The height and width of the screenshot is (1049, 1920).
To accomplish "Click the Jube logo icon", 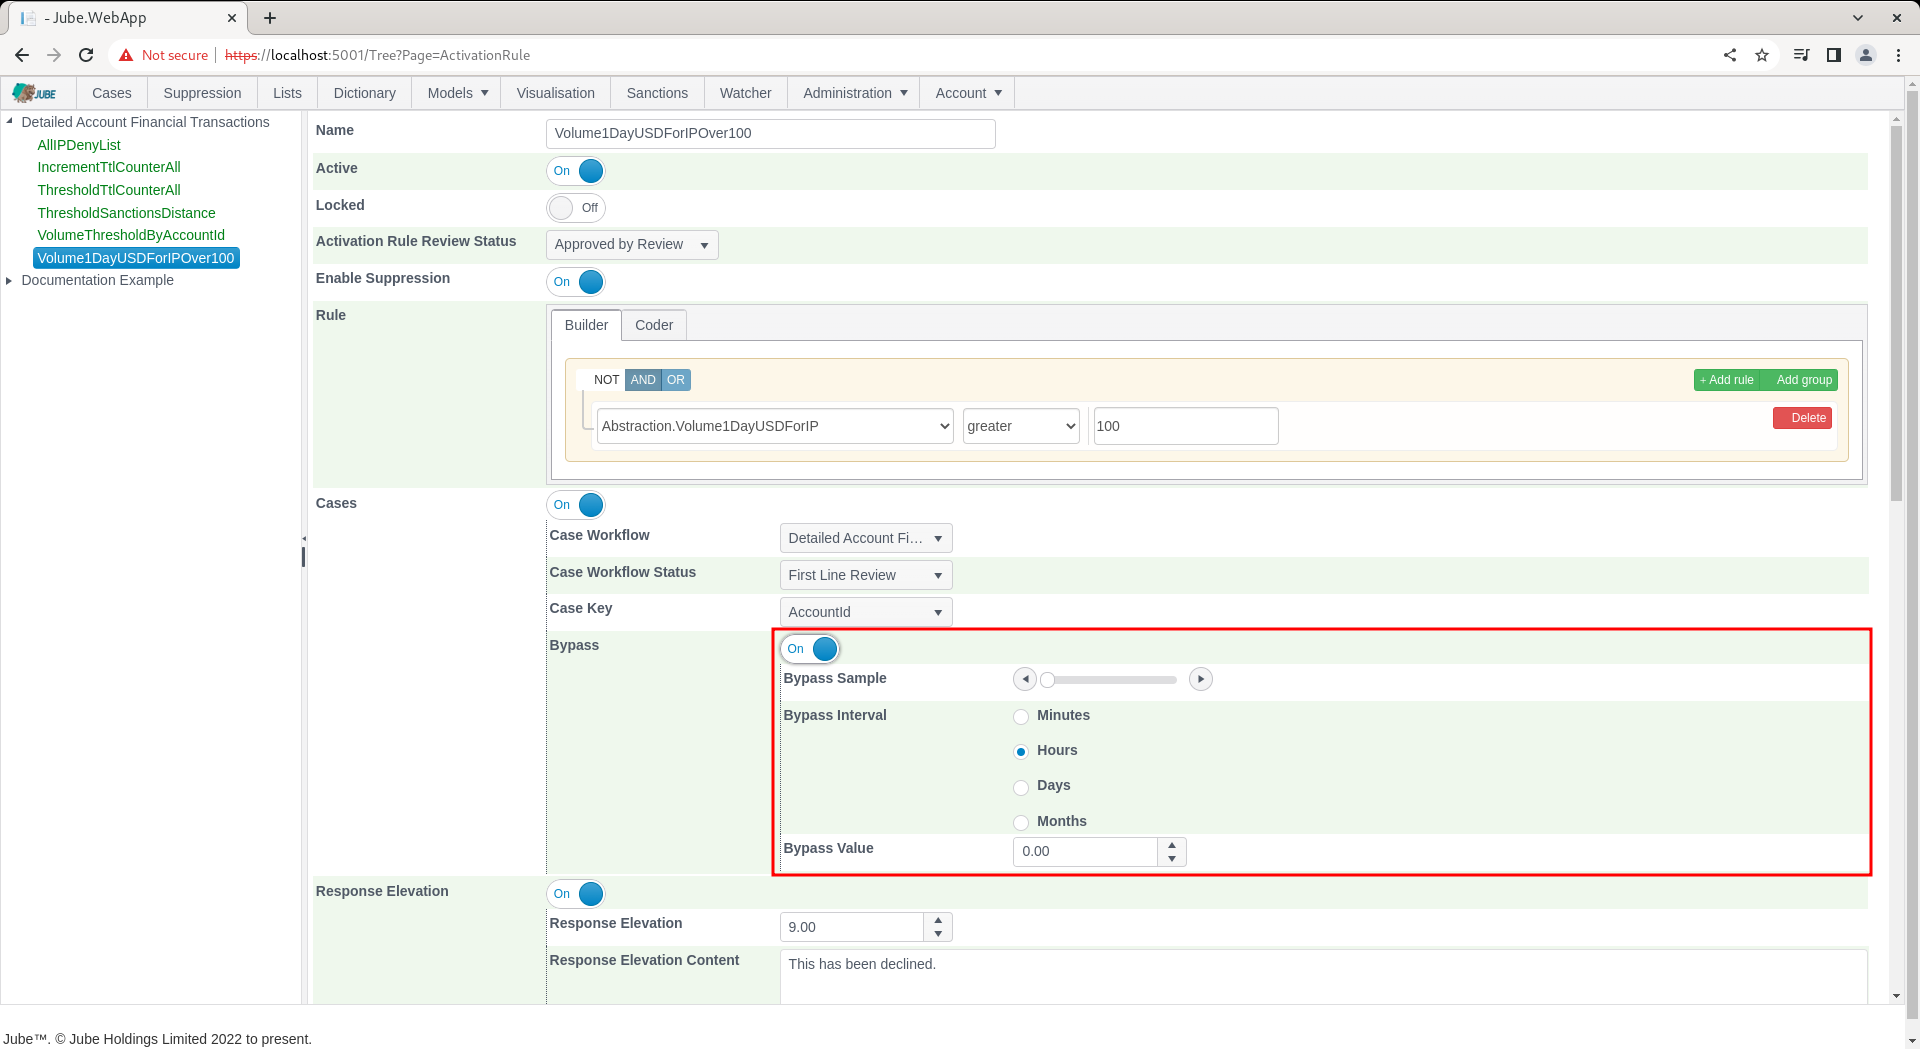I will [35, 93].
